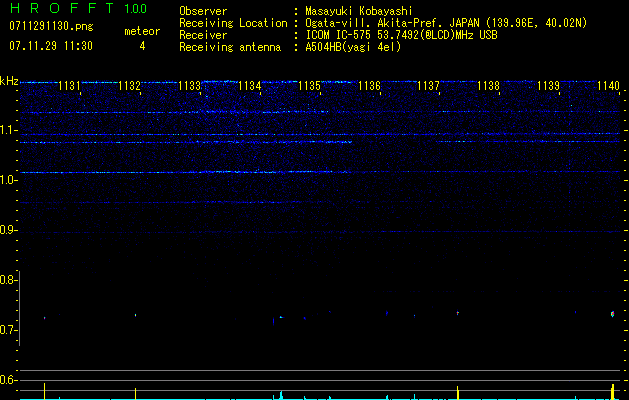Click the red meteor echo near 1140

[612, 314]
